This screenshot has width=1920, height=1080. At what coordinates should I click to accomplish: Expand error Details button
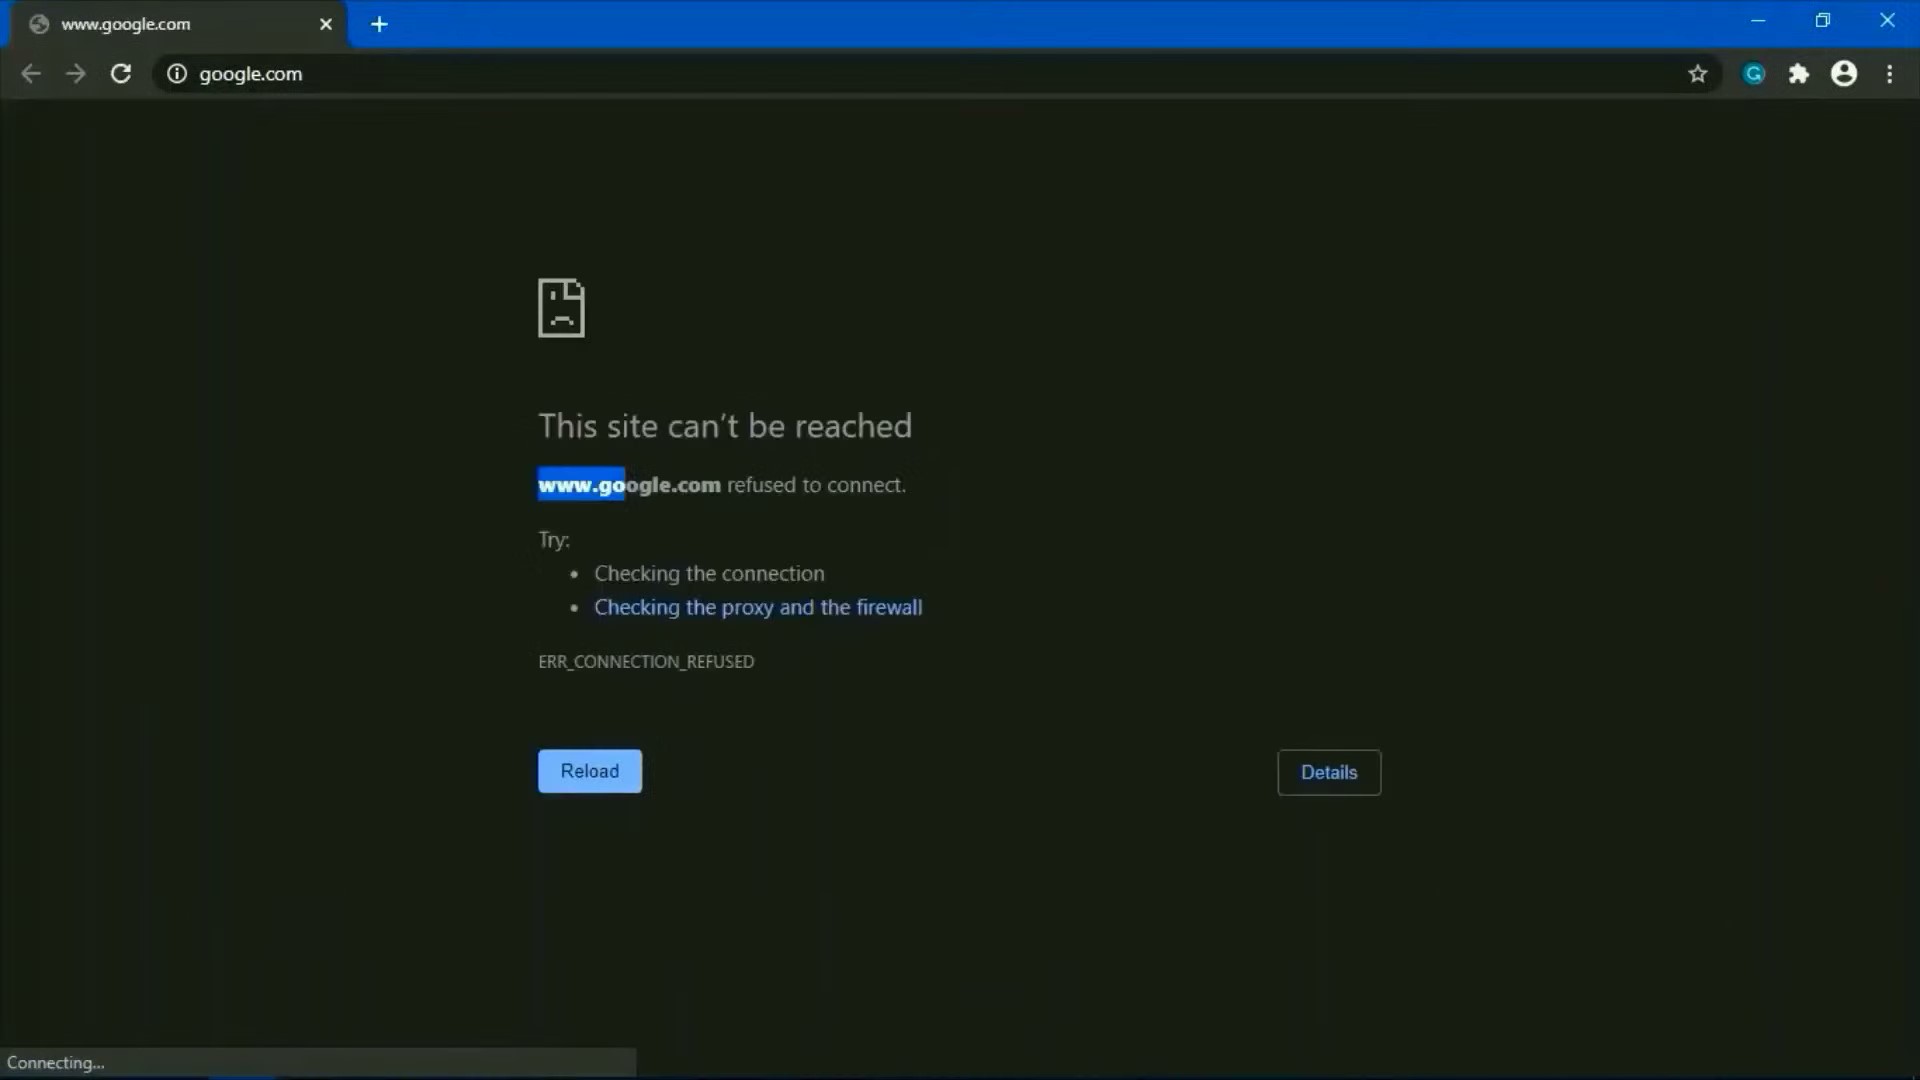[1329, 772]
